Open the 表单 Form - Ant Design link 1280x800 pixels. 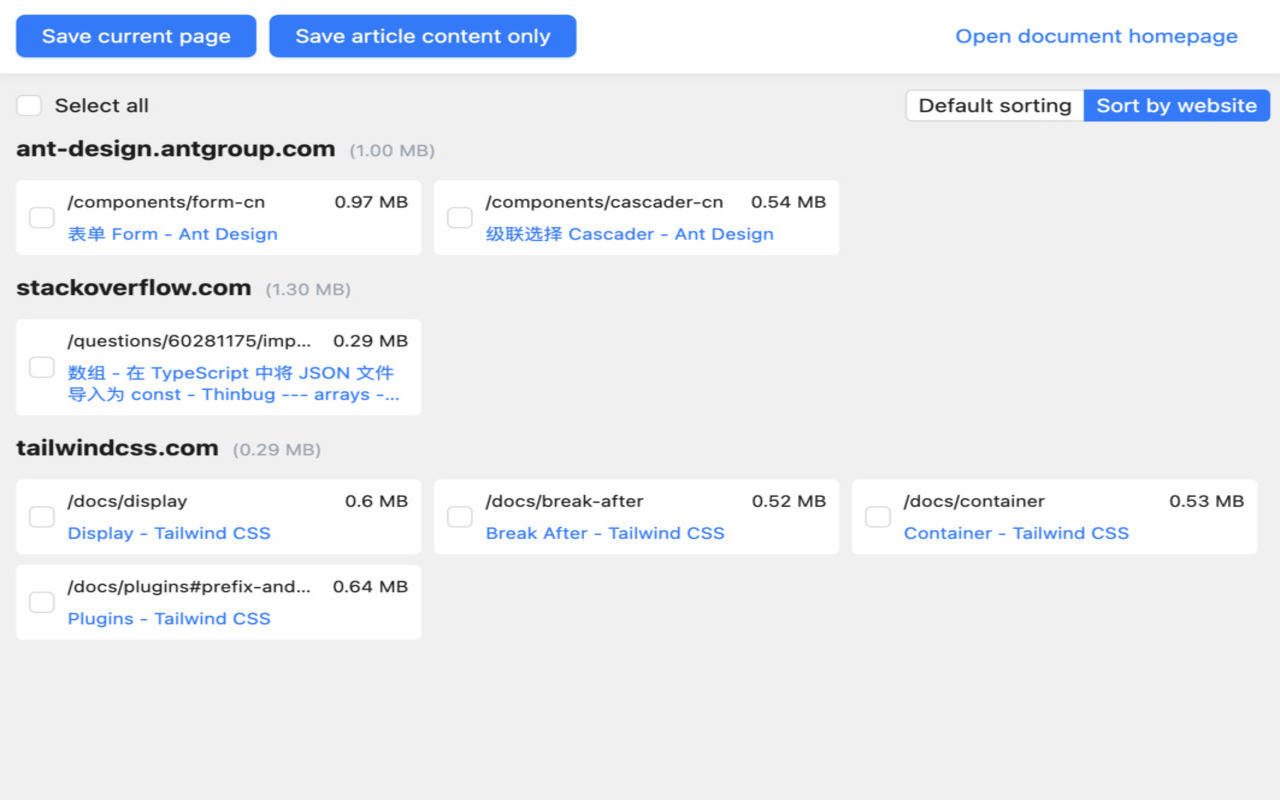tap(173, 234)
